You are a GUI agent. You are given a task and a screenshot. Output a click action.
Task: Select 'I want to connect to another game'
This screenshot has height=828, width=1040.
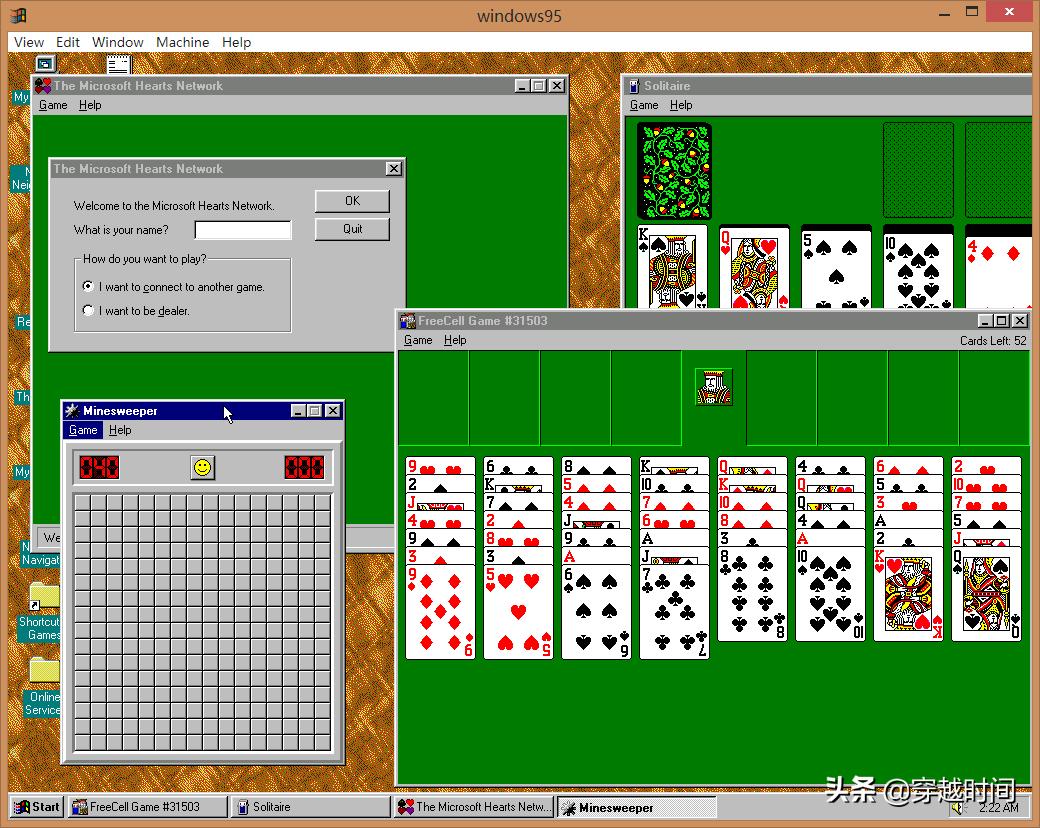[172, 287]
